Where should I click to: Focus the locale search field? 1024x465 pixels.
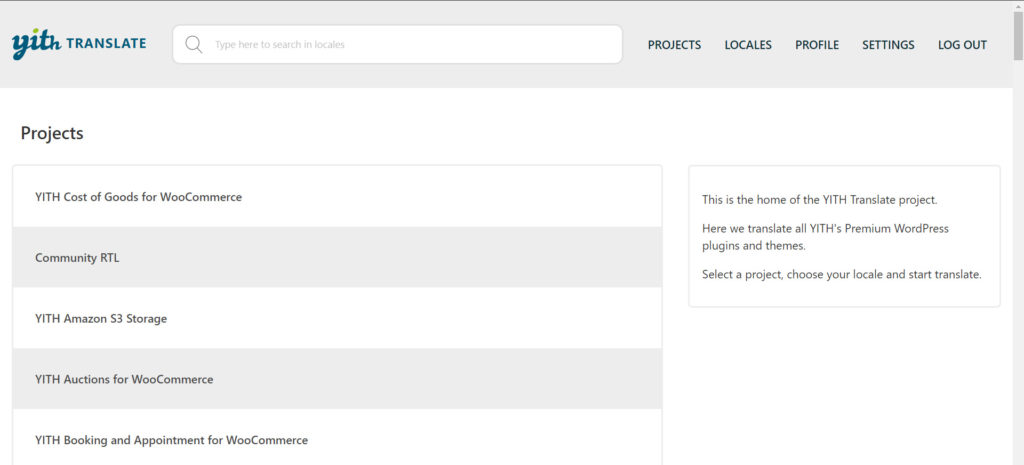pyautogui.click(x=397, y=44)
